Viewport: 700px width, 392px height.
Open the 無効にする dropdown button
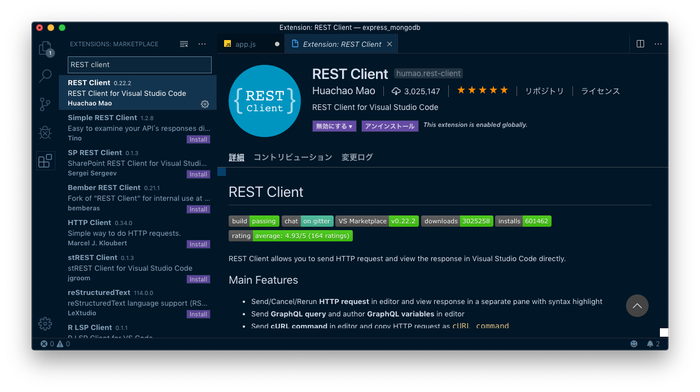point(334,126)
